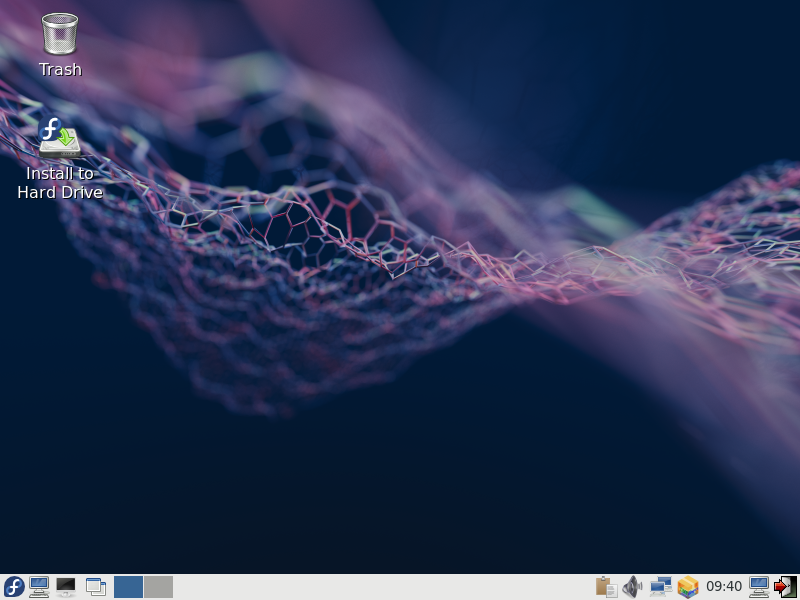Click empty area of the bottom taskbar
The height and width of the screenshot is (600, 800).
pos(380,587)
